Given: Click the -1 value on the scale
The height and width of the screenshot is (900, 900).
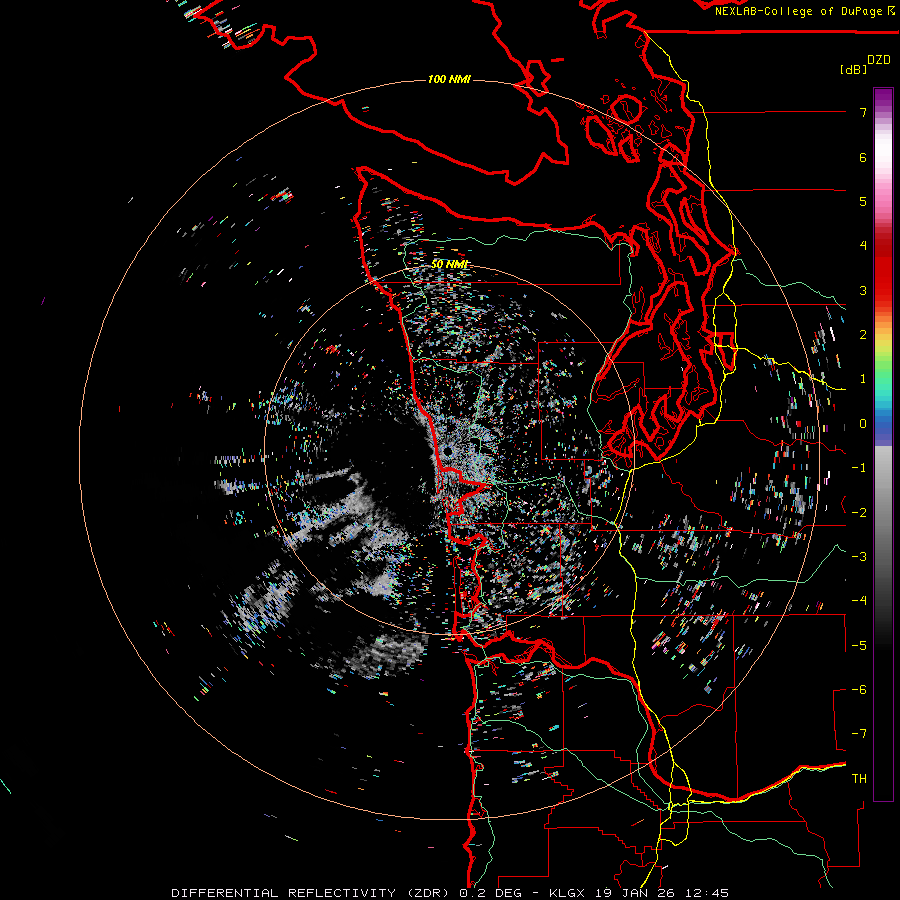Looking at the screenshot, I should [x=859, y=468].
